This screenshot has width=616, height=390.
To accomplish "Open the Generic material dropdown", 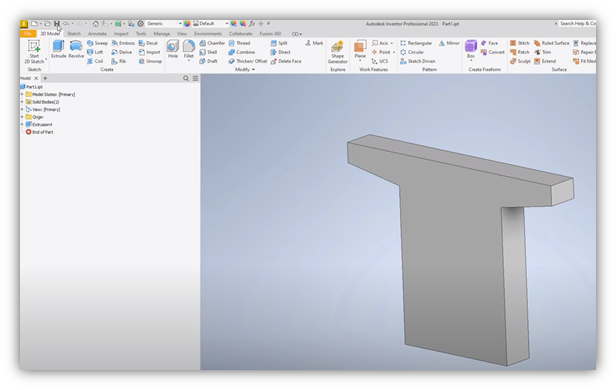I will click(164, 24).
